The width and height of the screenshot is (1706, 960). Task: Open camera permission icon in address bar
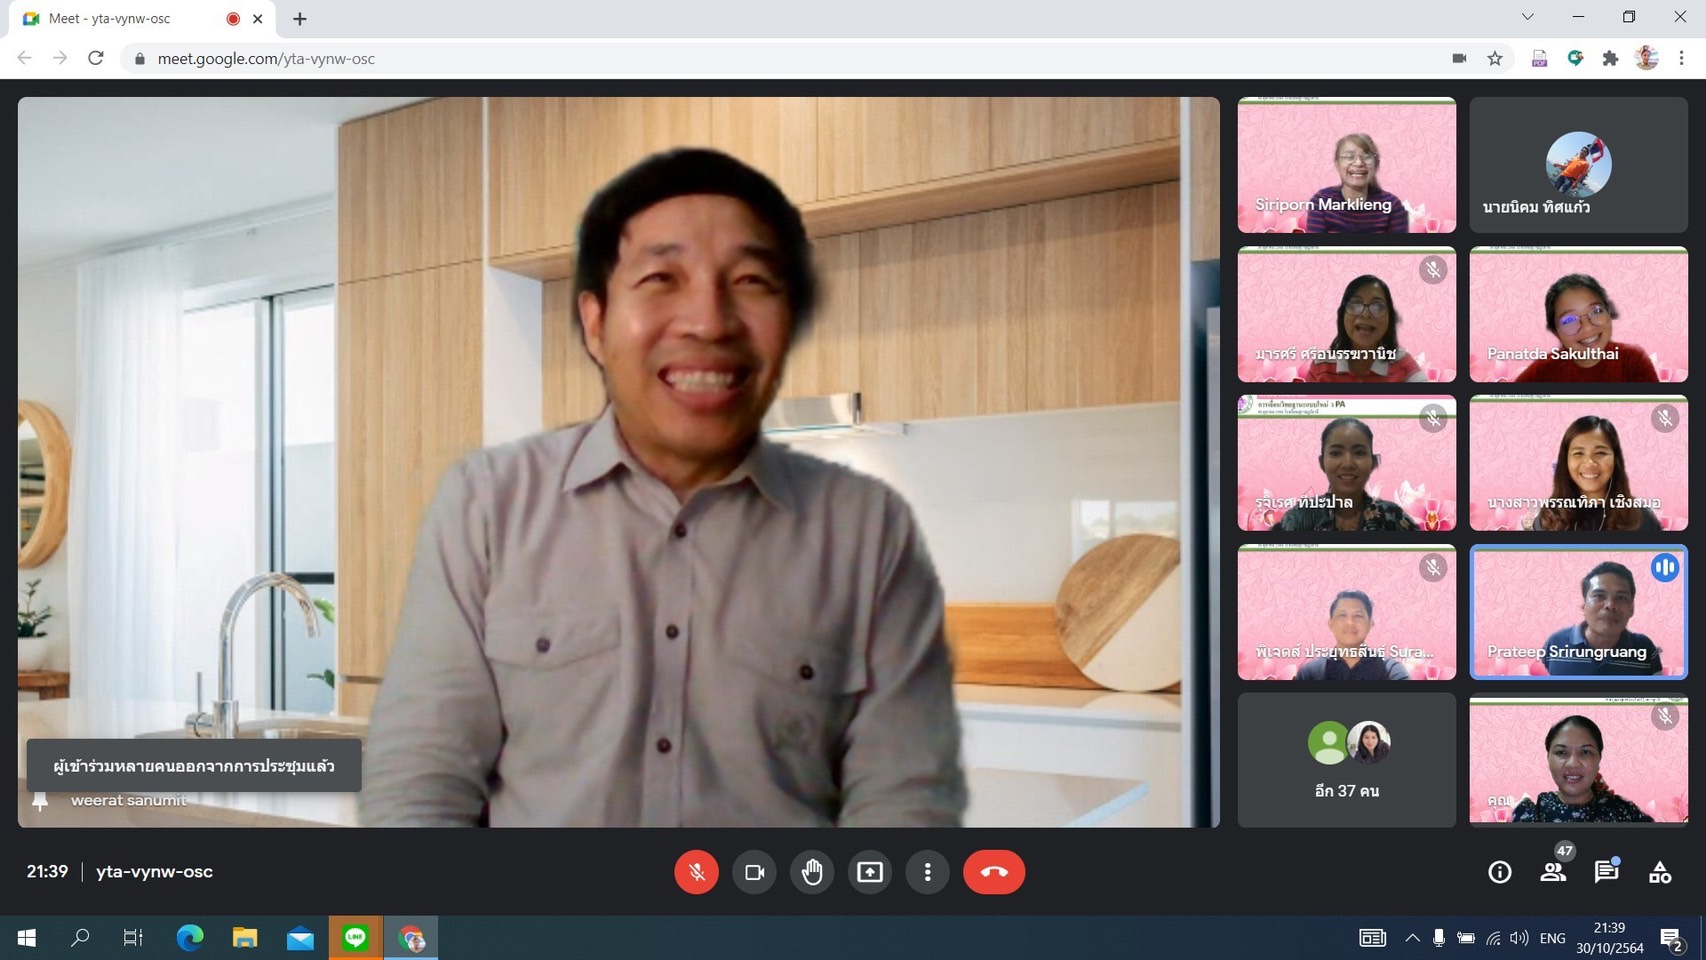[1459, 58]
